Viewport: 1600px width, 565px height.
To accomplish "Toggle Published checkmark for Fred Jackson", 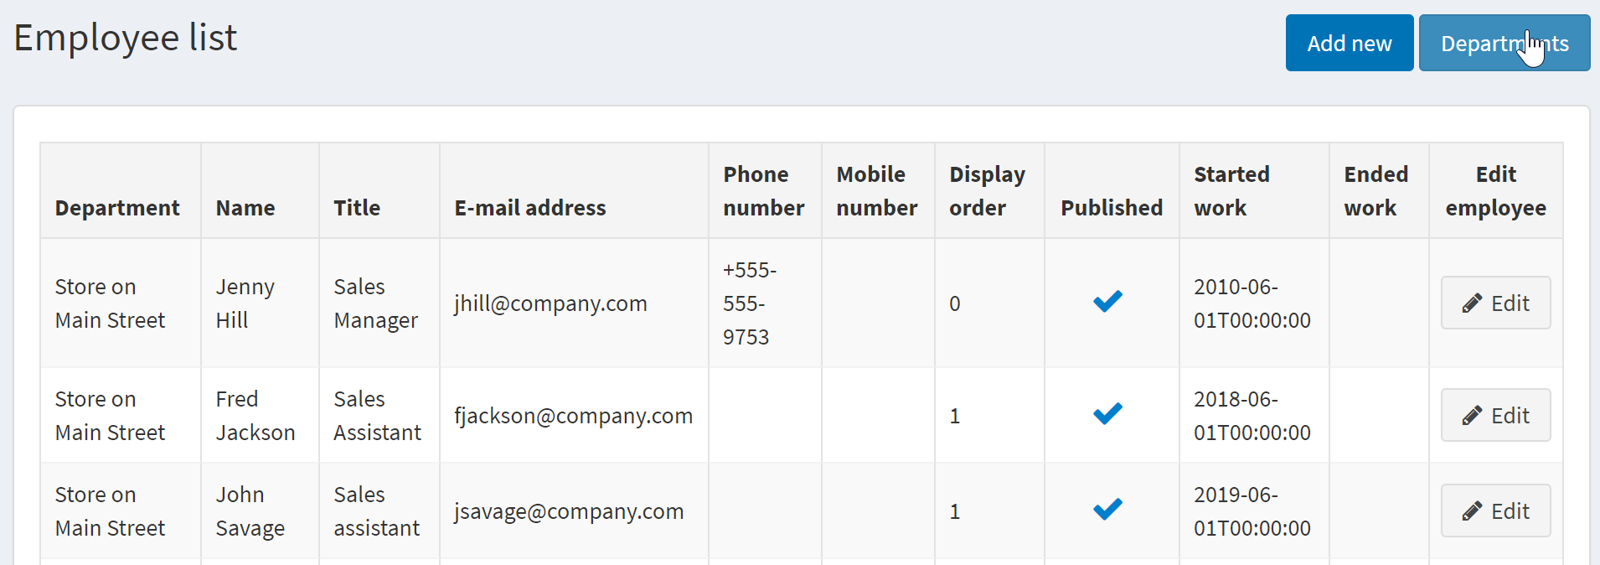I will click(x=1108, y=413).
